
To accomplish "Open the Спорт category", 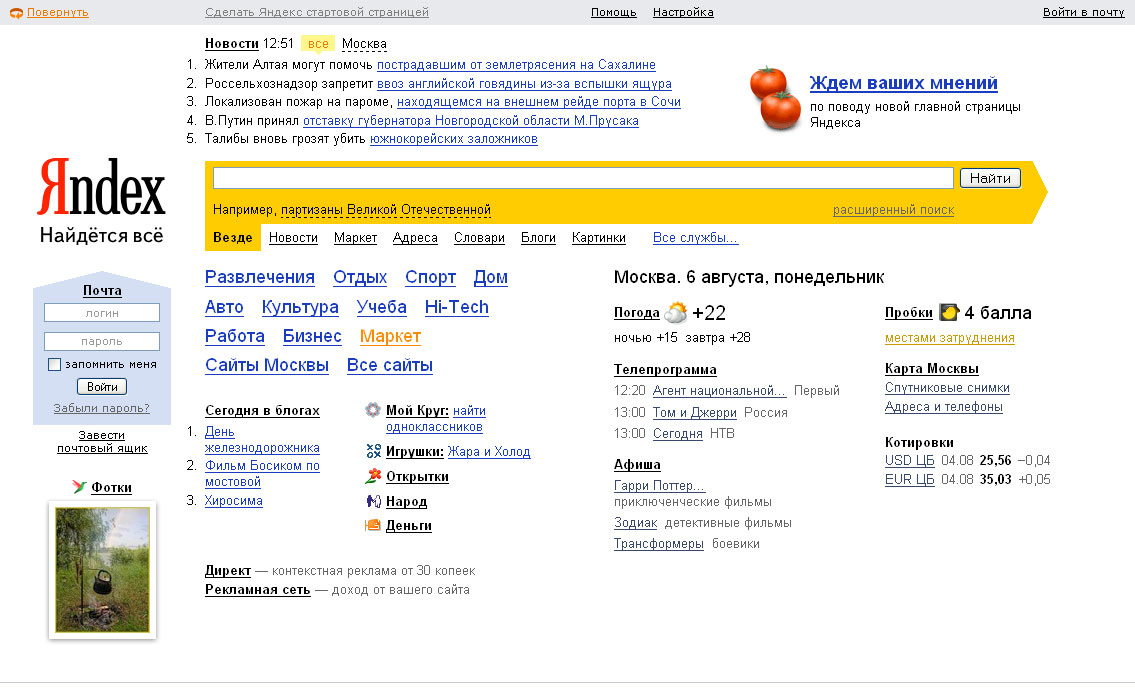I will (431, 277).
